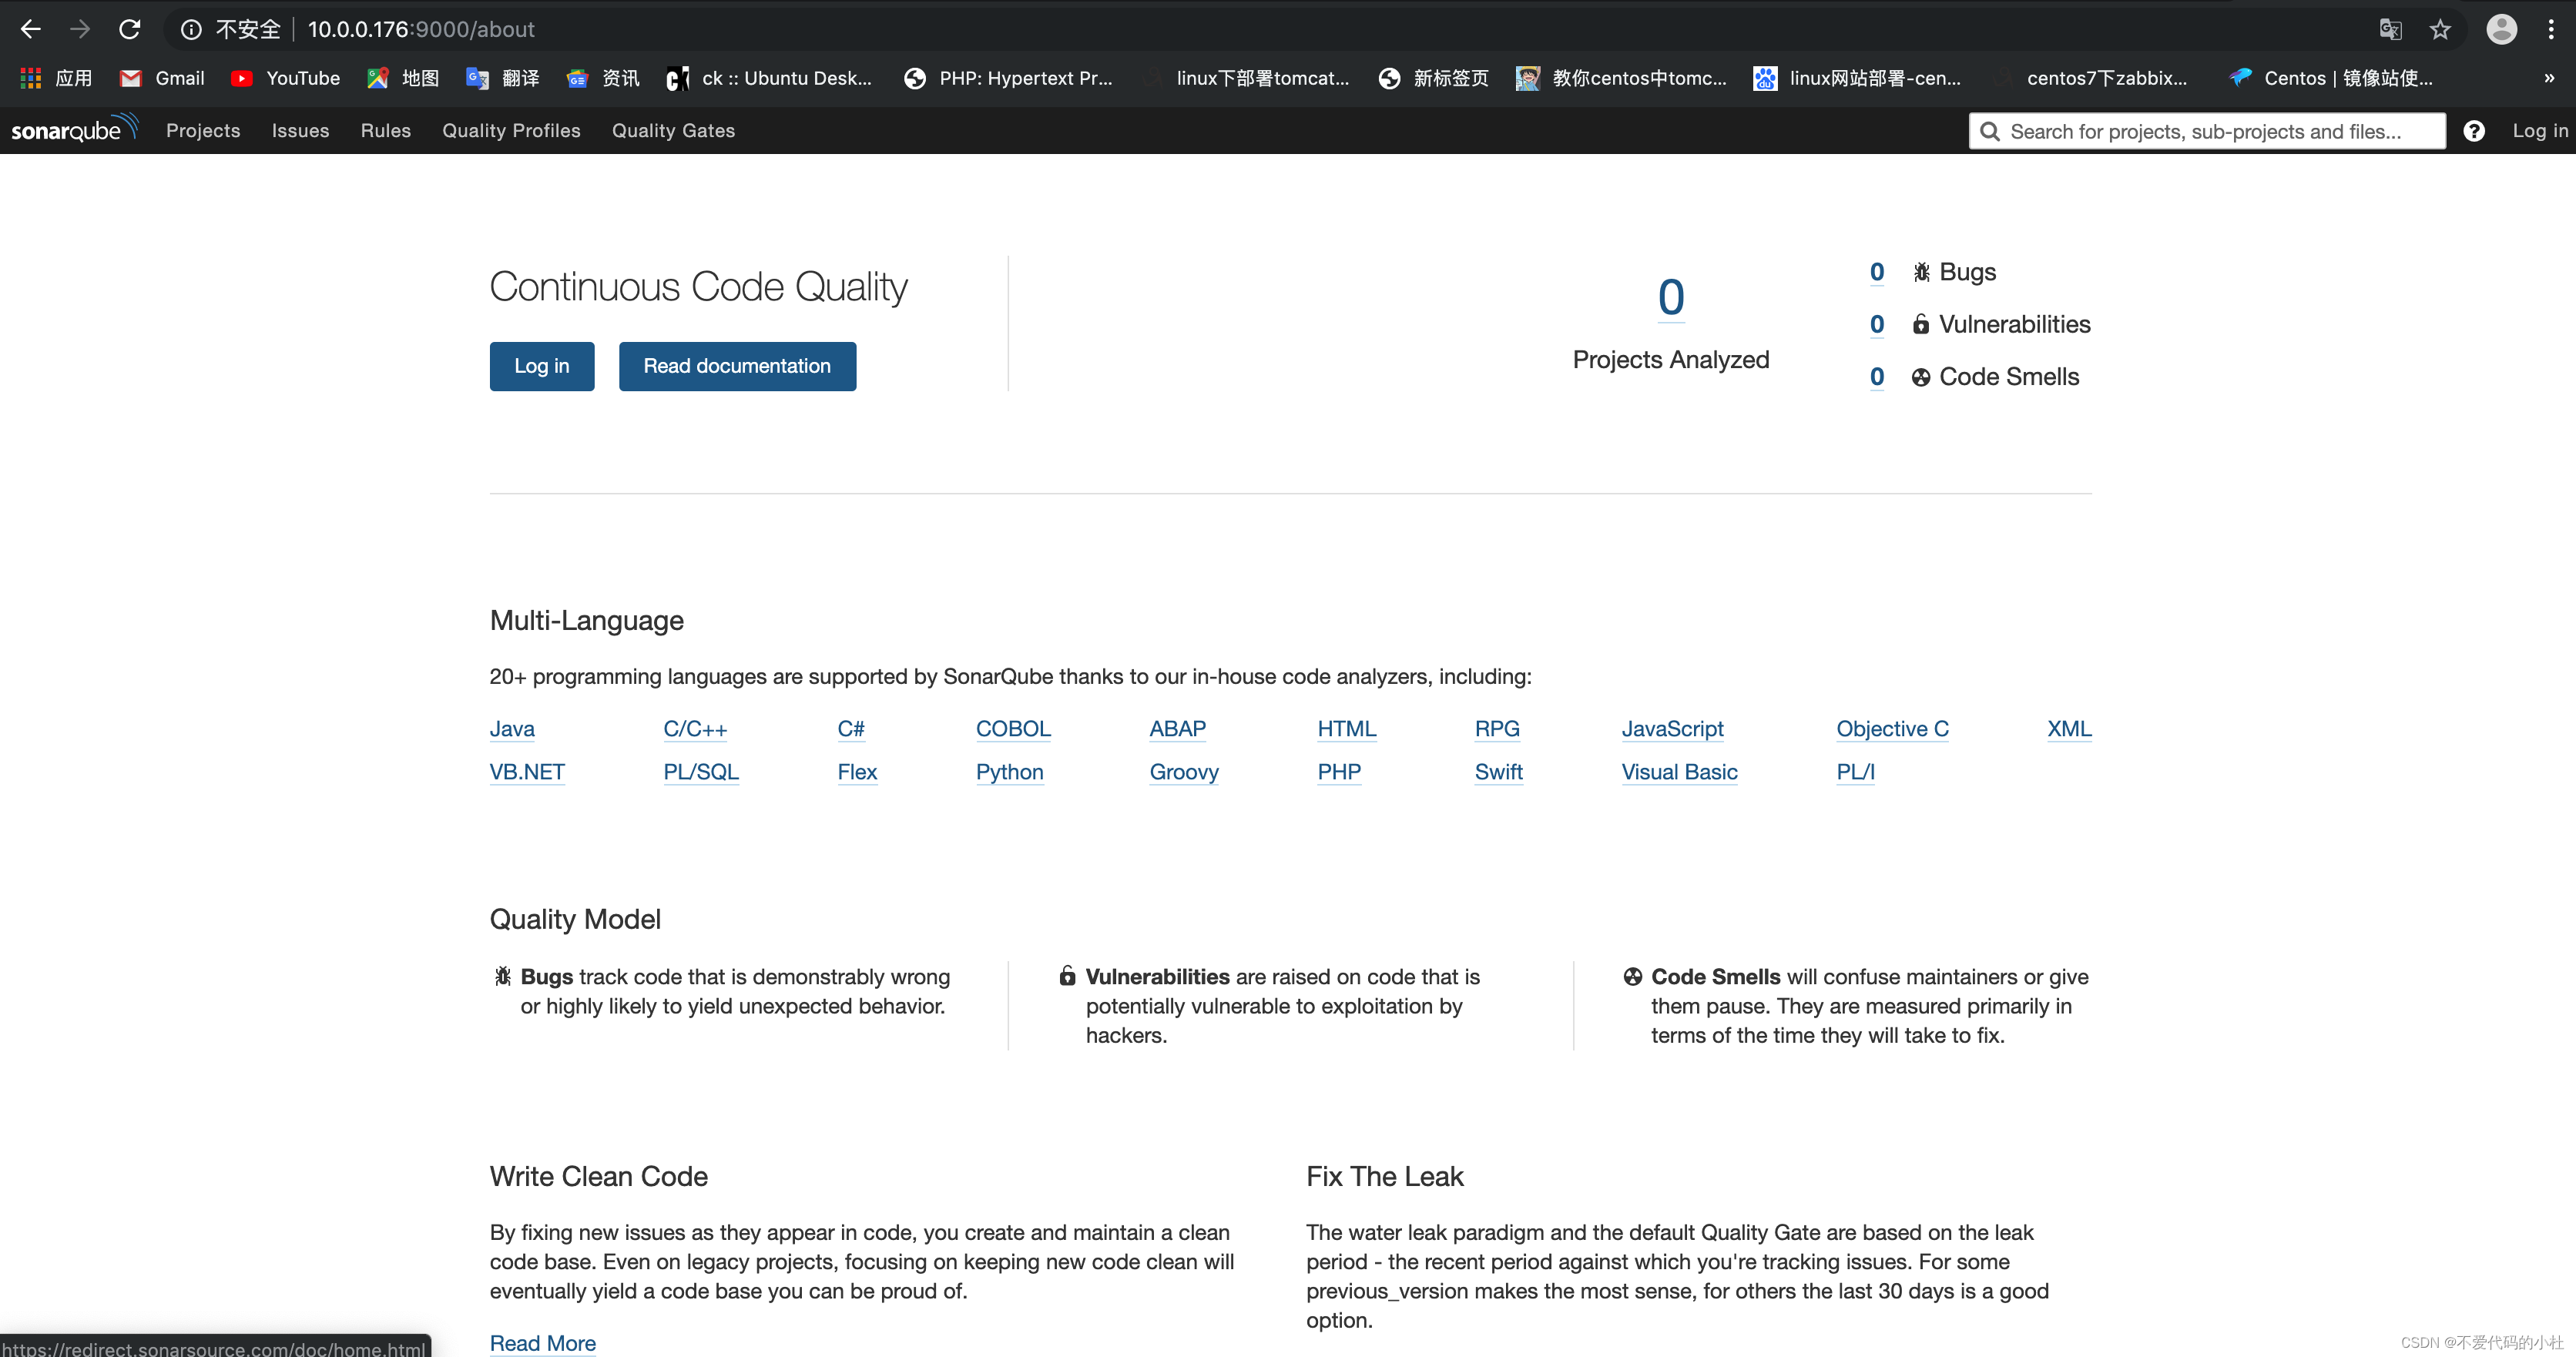Open the PL/I language link
The image size is (2576, 1357).
click(1855, 772)
